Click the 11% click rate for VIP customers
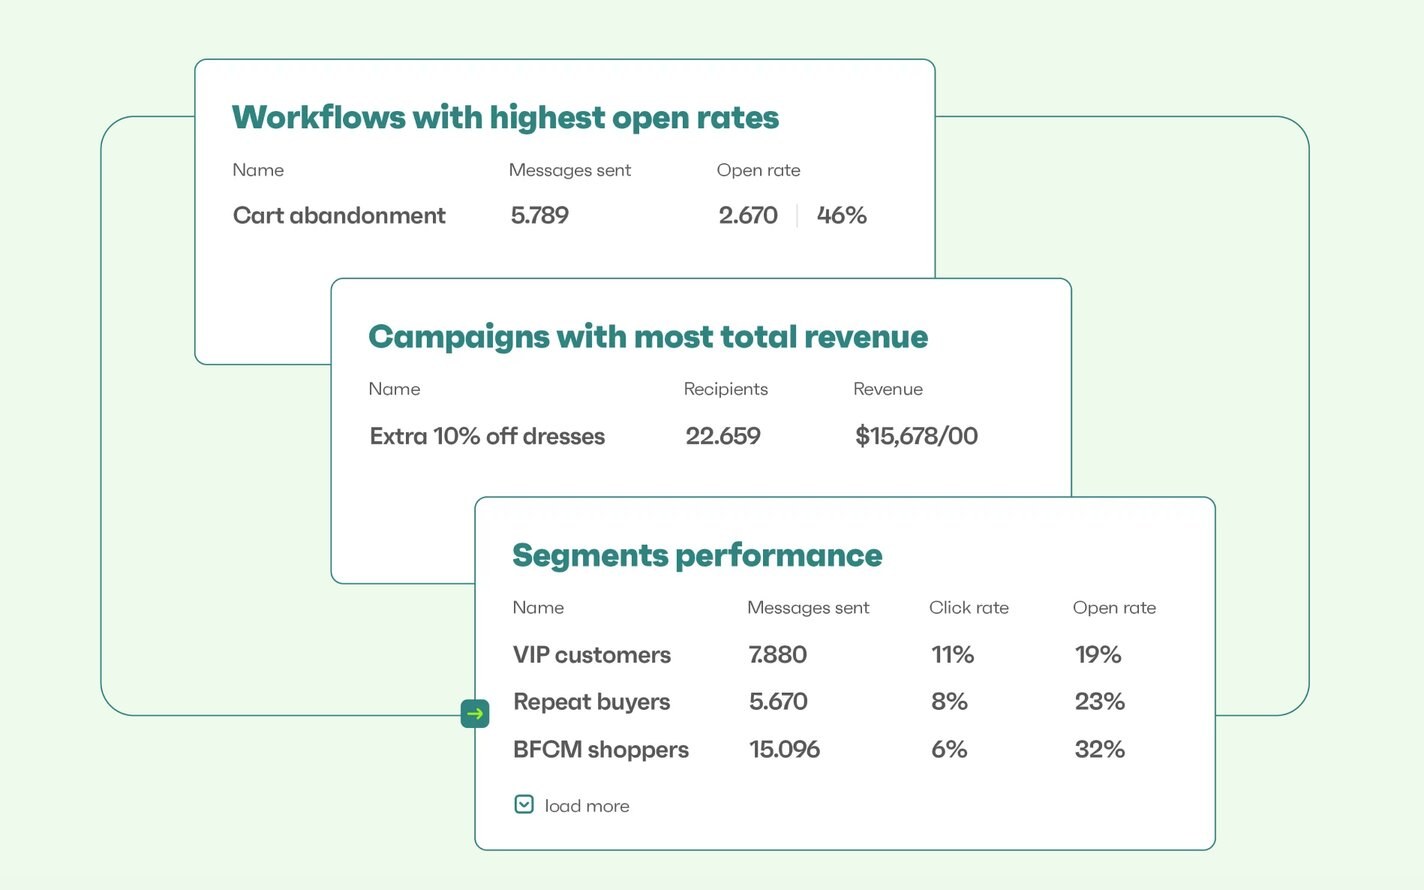The height and width of the screenshot is (890, 1424). (952, 655)
